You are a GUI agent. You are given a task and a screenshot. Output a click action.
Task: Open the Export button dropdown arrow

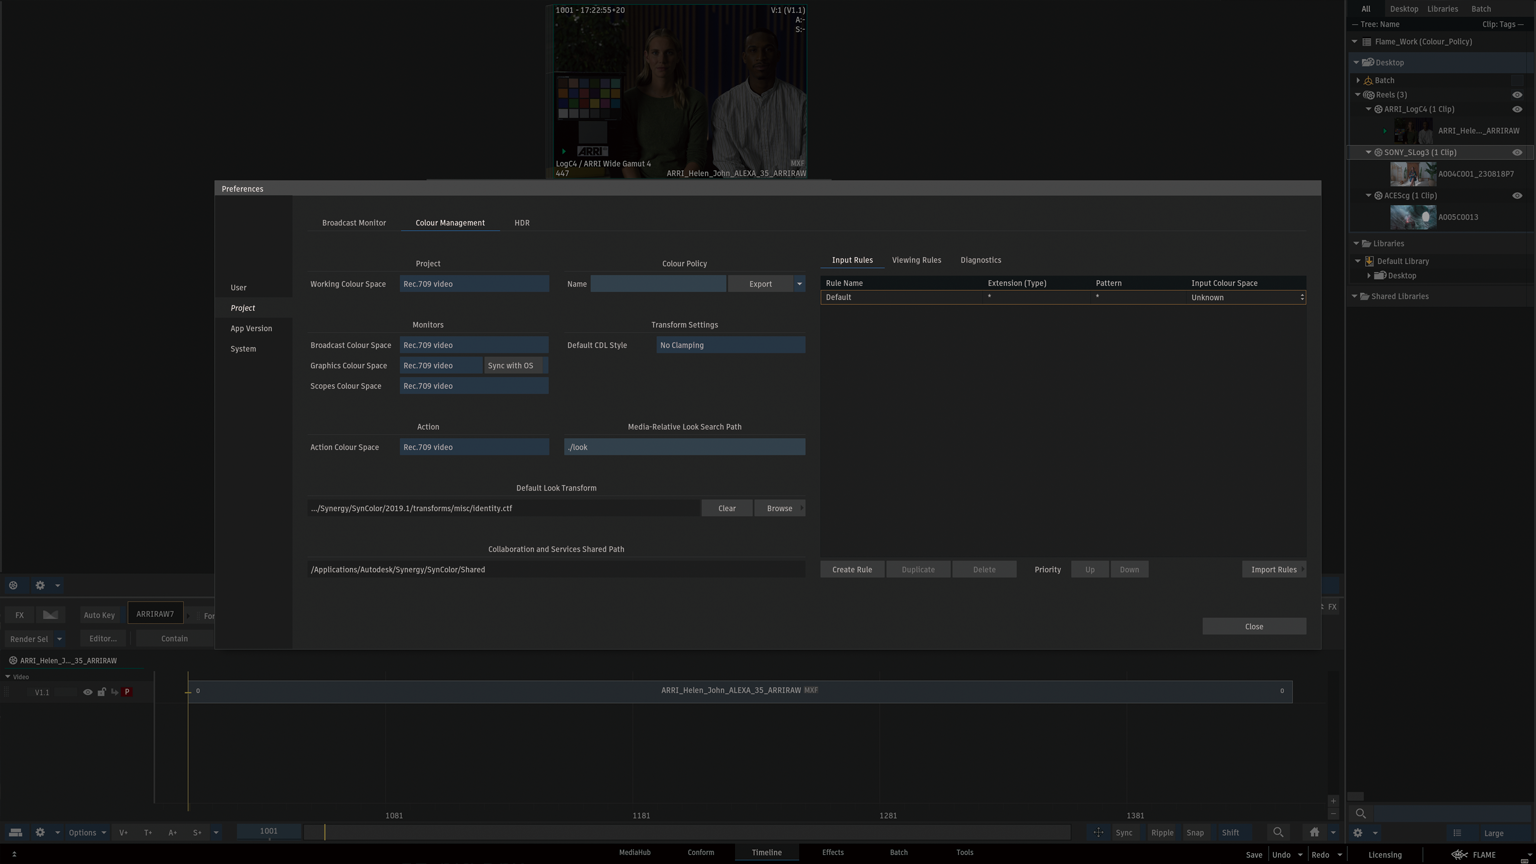tap(799, 284)
